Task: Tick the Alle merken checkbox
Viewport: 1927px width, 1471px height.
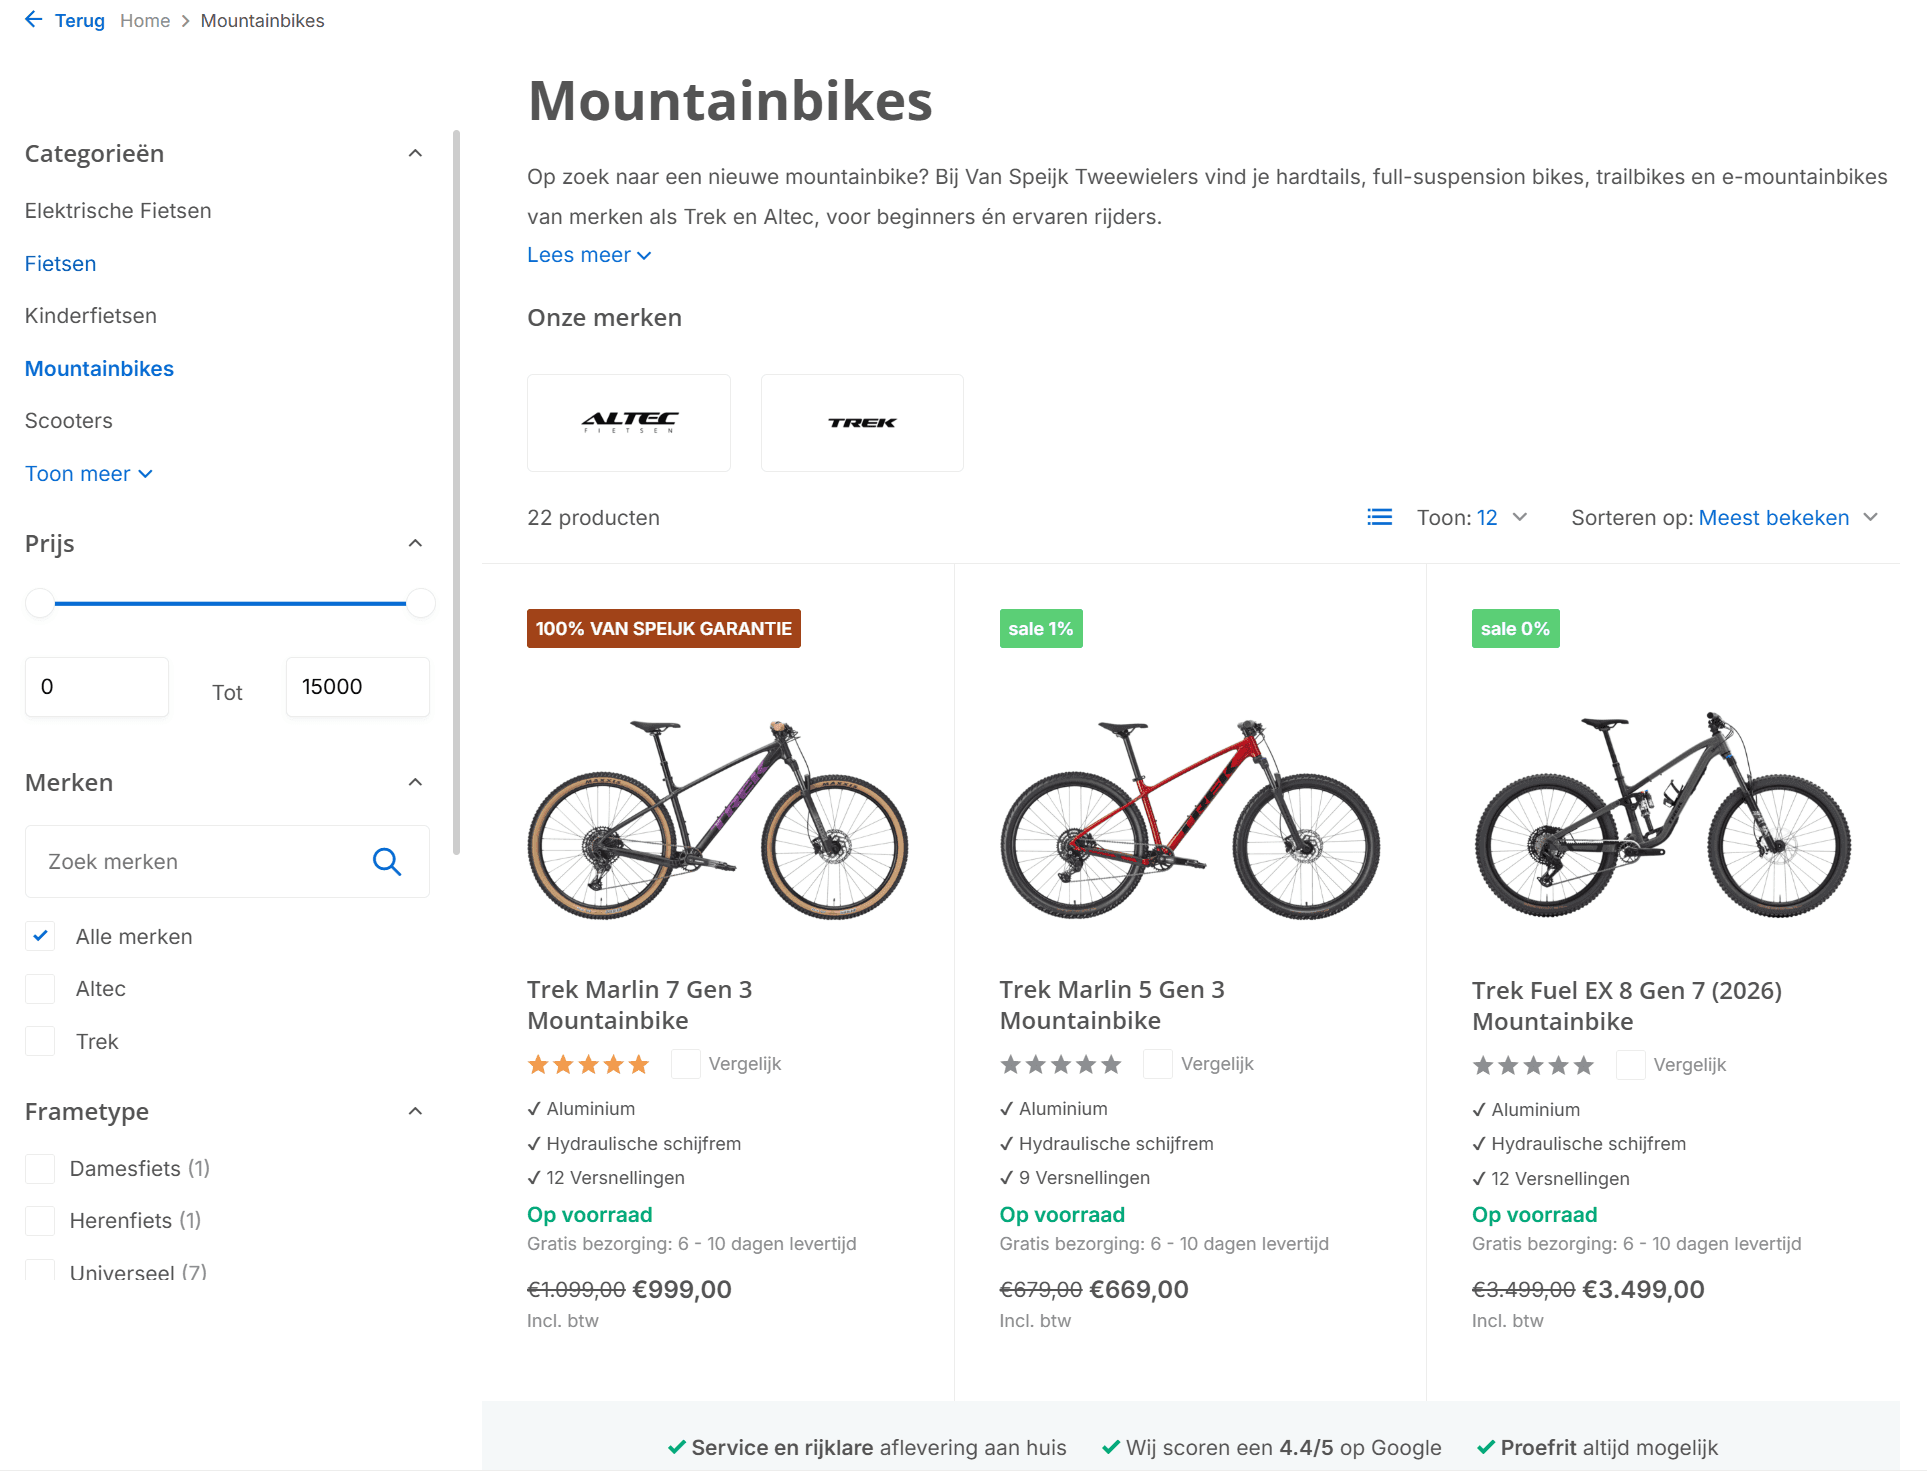Action: (x=40, y=936)
